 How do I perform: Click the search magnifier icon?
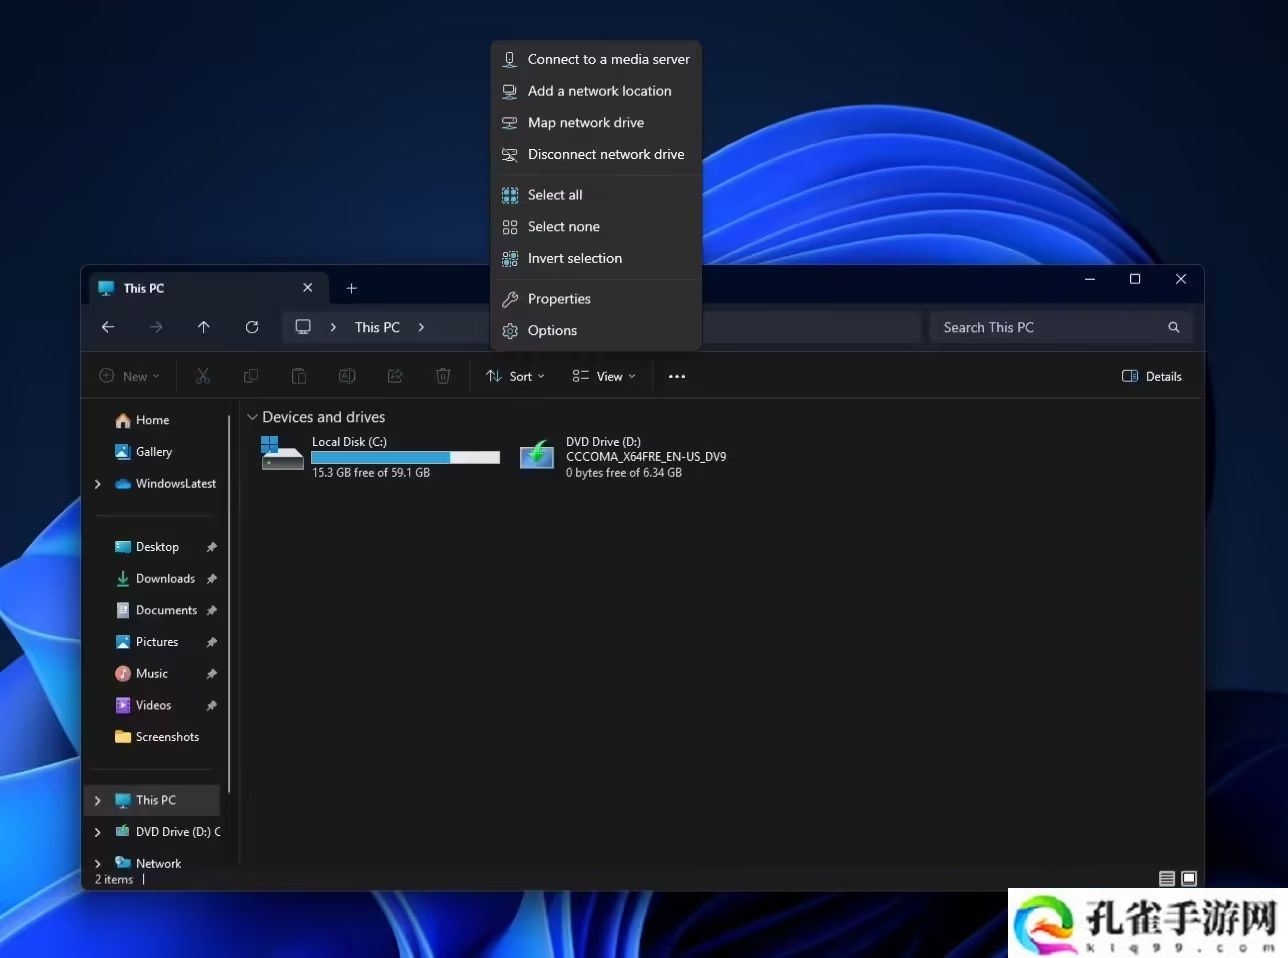pyautogui.click(x=1174, y=327)
